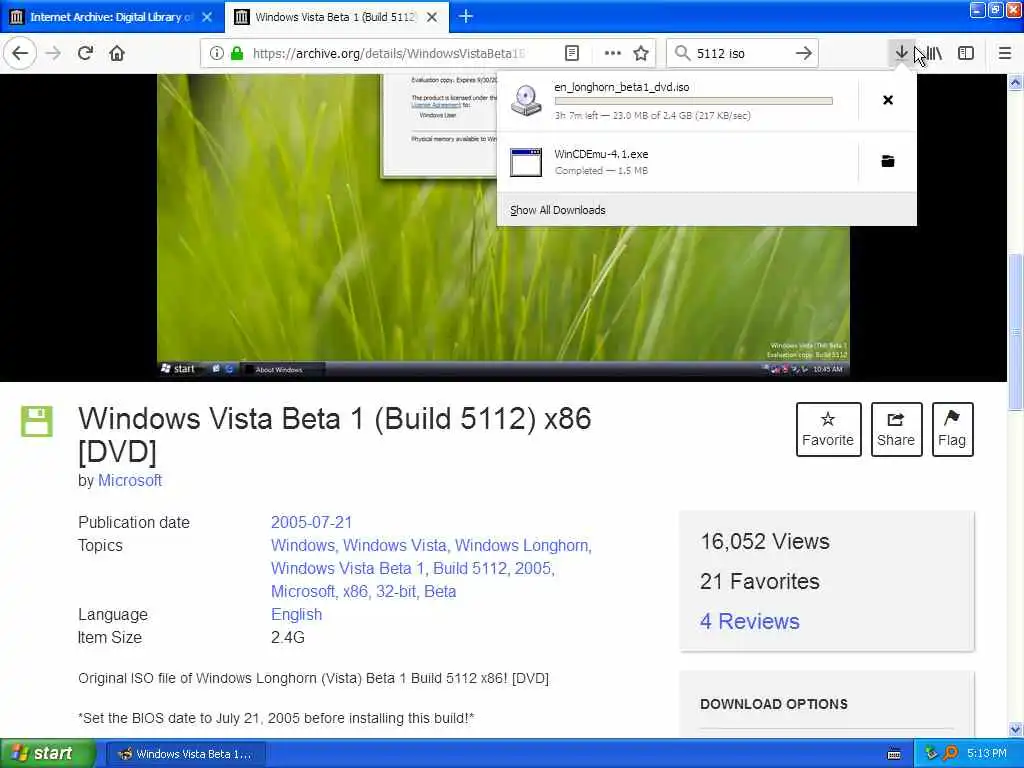This screenshot has height=768, width=1024.
Task: Open the Library bookshelf icon
Action: [x=934, y=53]
